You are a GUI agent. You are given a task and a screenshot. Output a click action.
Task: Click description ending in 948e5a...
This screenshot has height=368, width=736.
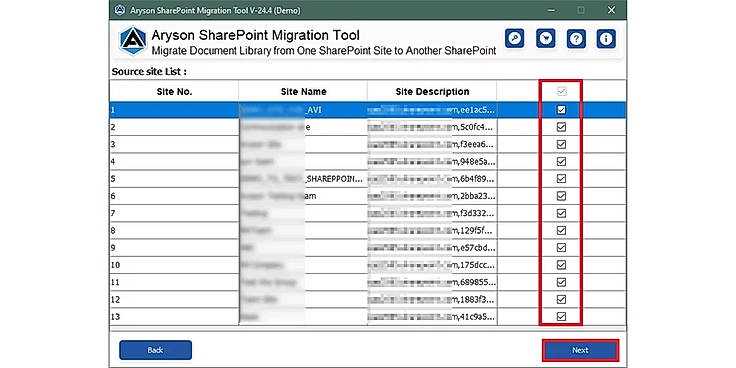click(432, 161)
